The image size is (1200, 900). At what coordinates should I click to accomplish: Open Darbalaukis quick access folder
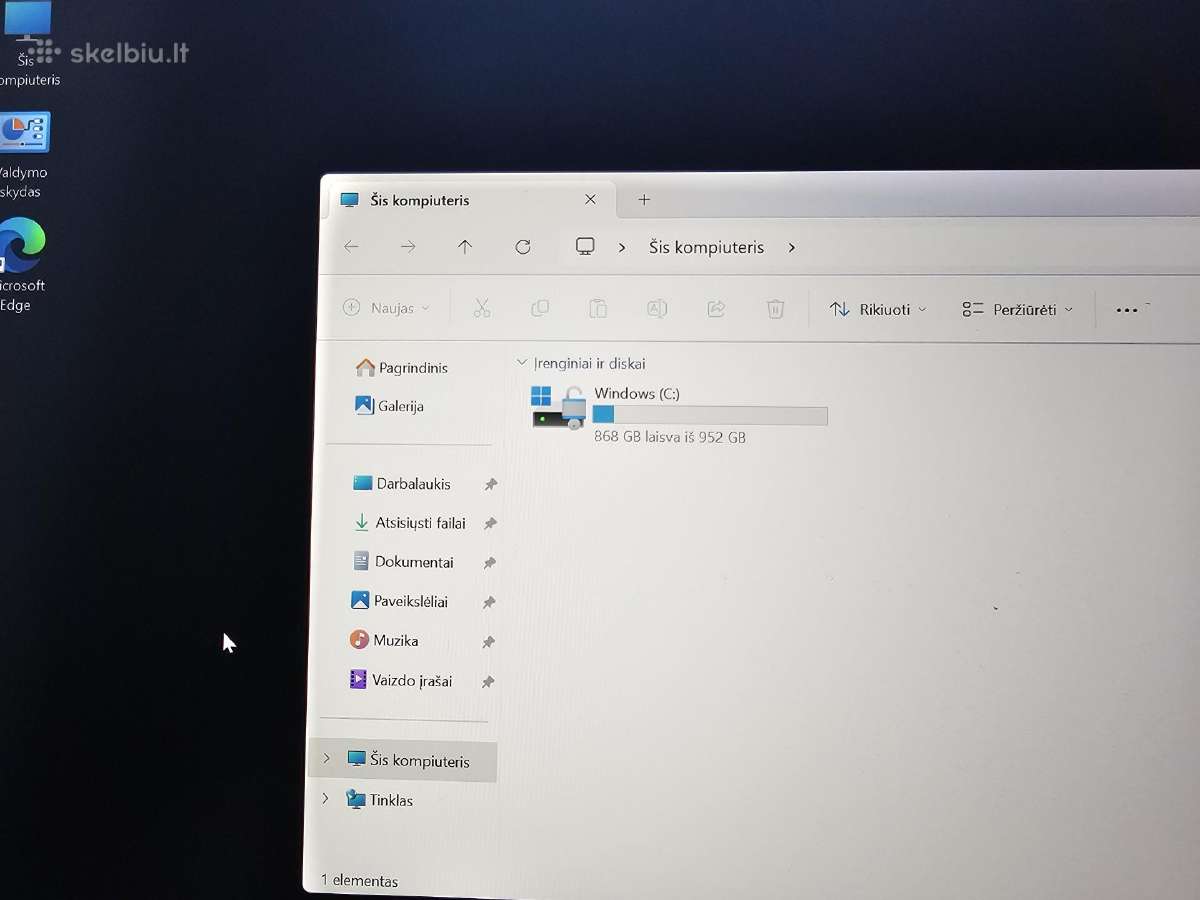point(402,483)
